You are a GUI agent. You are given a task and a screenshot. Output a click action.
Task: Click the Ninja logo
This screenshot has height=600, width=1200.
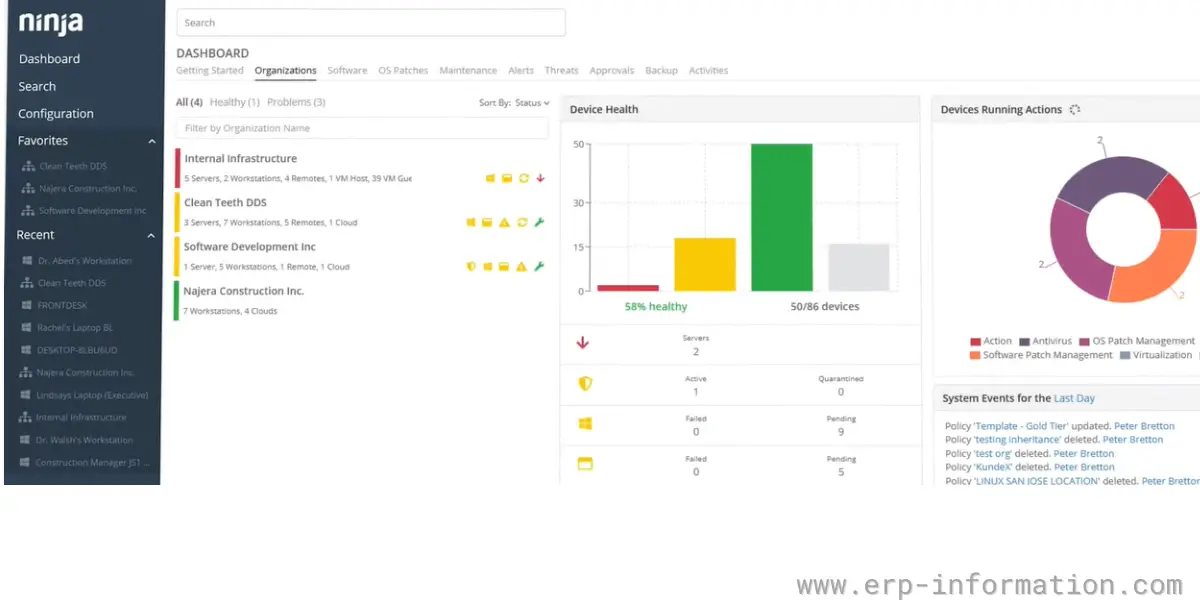(x=51, y=23)
